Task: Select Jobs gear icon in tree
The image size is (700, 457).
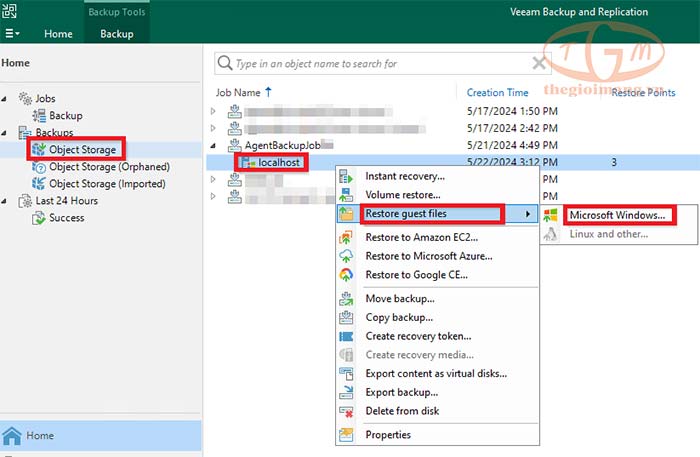Action: pyautogui.click(x=25, y=98)
